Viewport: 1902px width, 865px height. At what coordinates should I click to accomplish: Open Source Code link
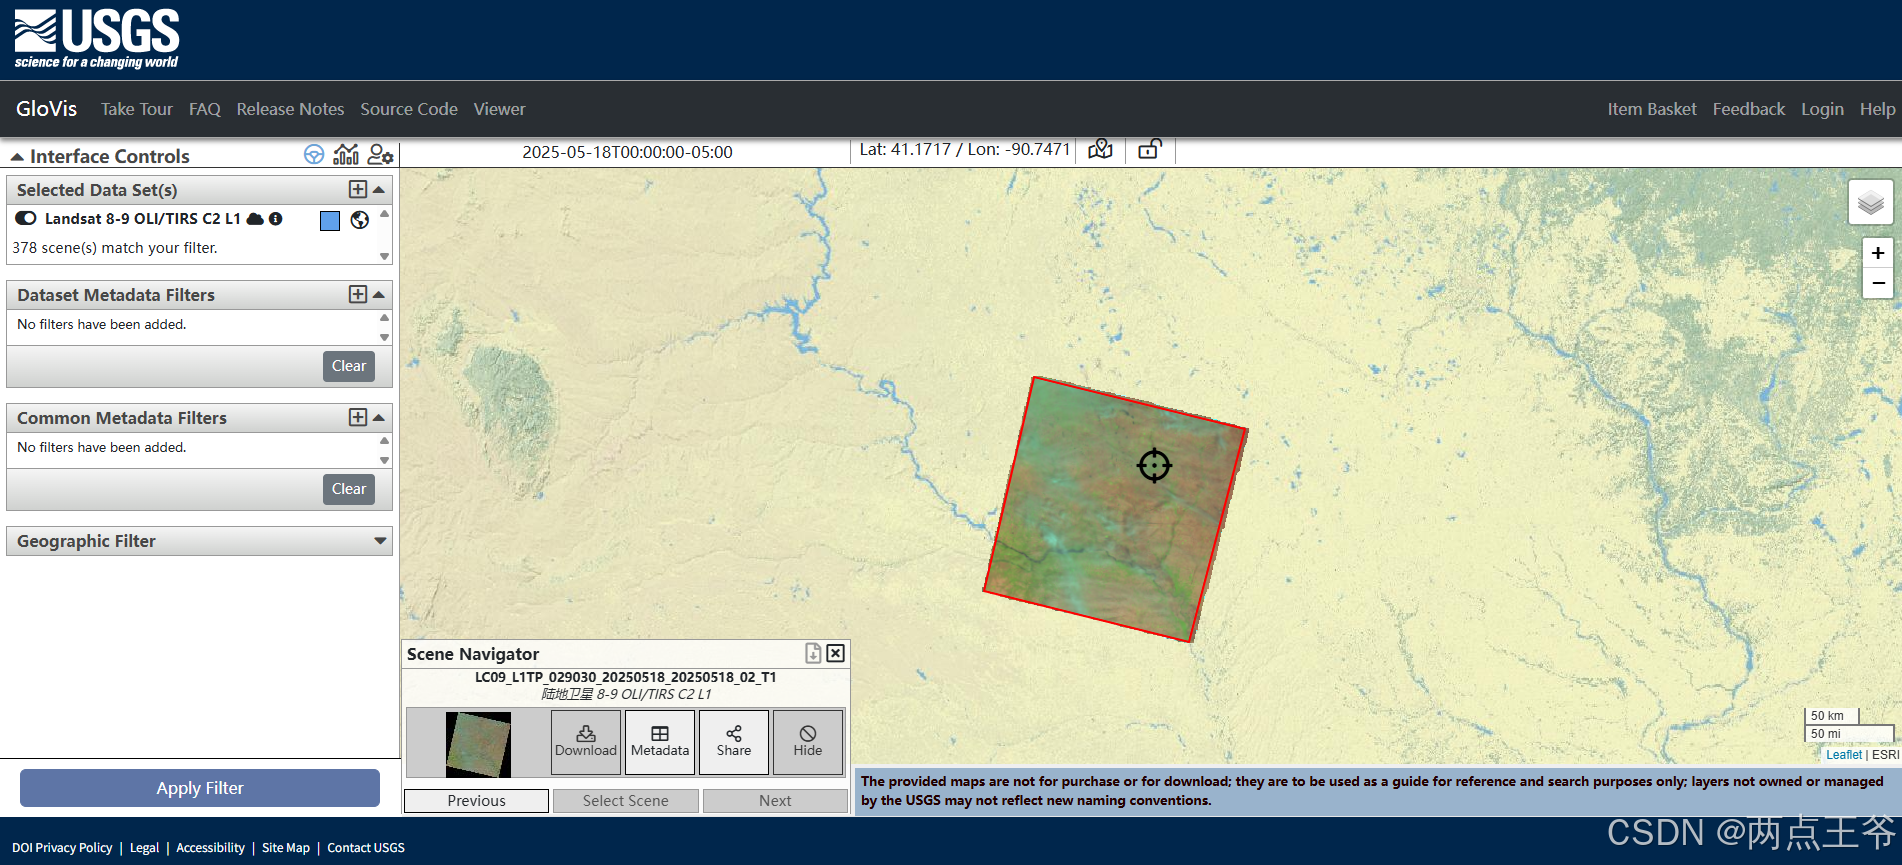[x=409, y=109]
